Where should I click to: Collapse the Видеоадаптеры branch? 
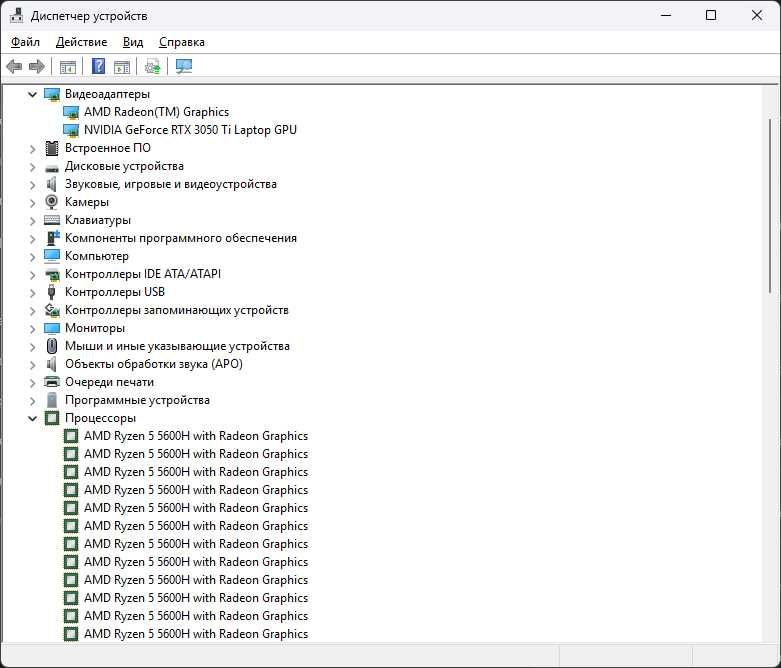pyautogui.click(x=32, y=94)
